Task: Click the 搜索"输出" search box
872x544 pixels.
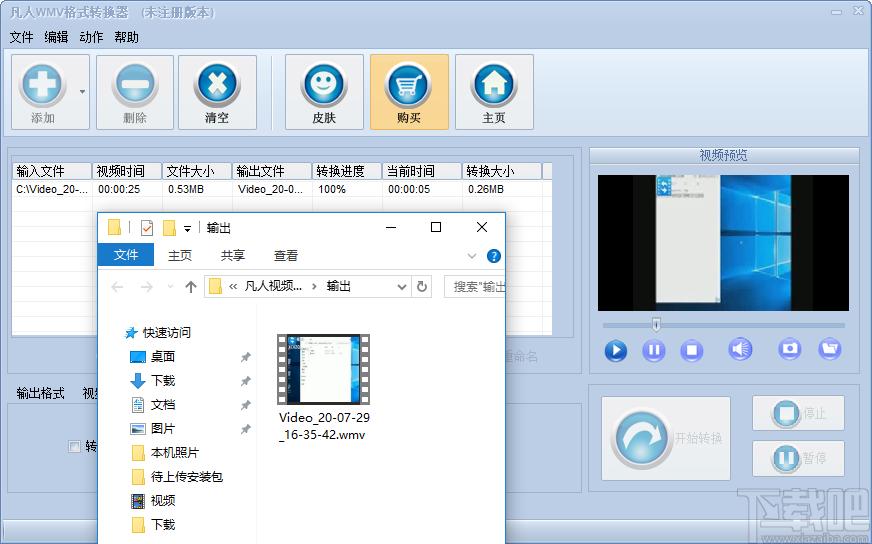Action: (475, 286)
